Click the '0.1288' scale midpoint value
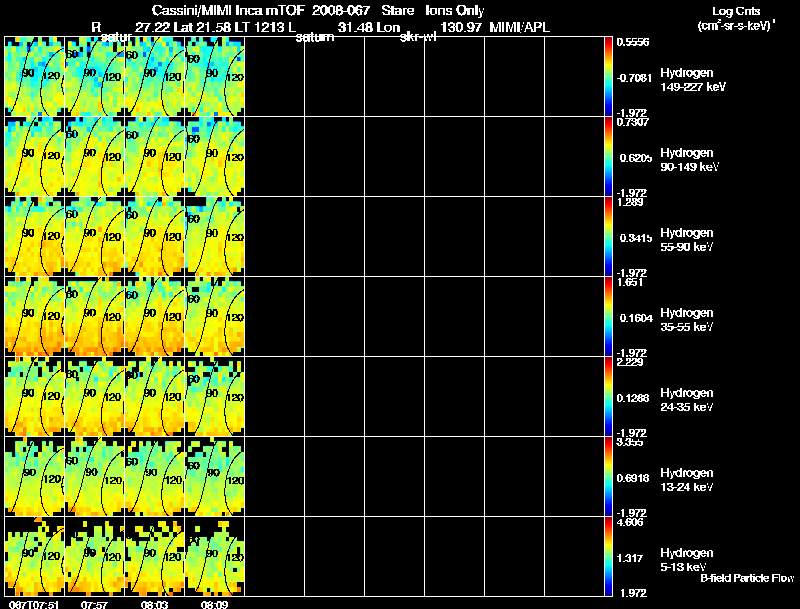 pyautogui.click(x=633, y=398)
